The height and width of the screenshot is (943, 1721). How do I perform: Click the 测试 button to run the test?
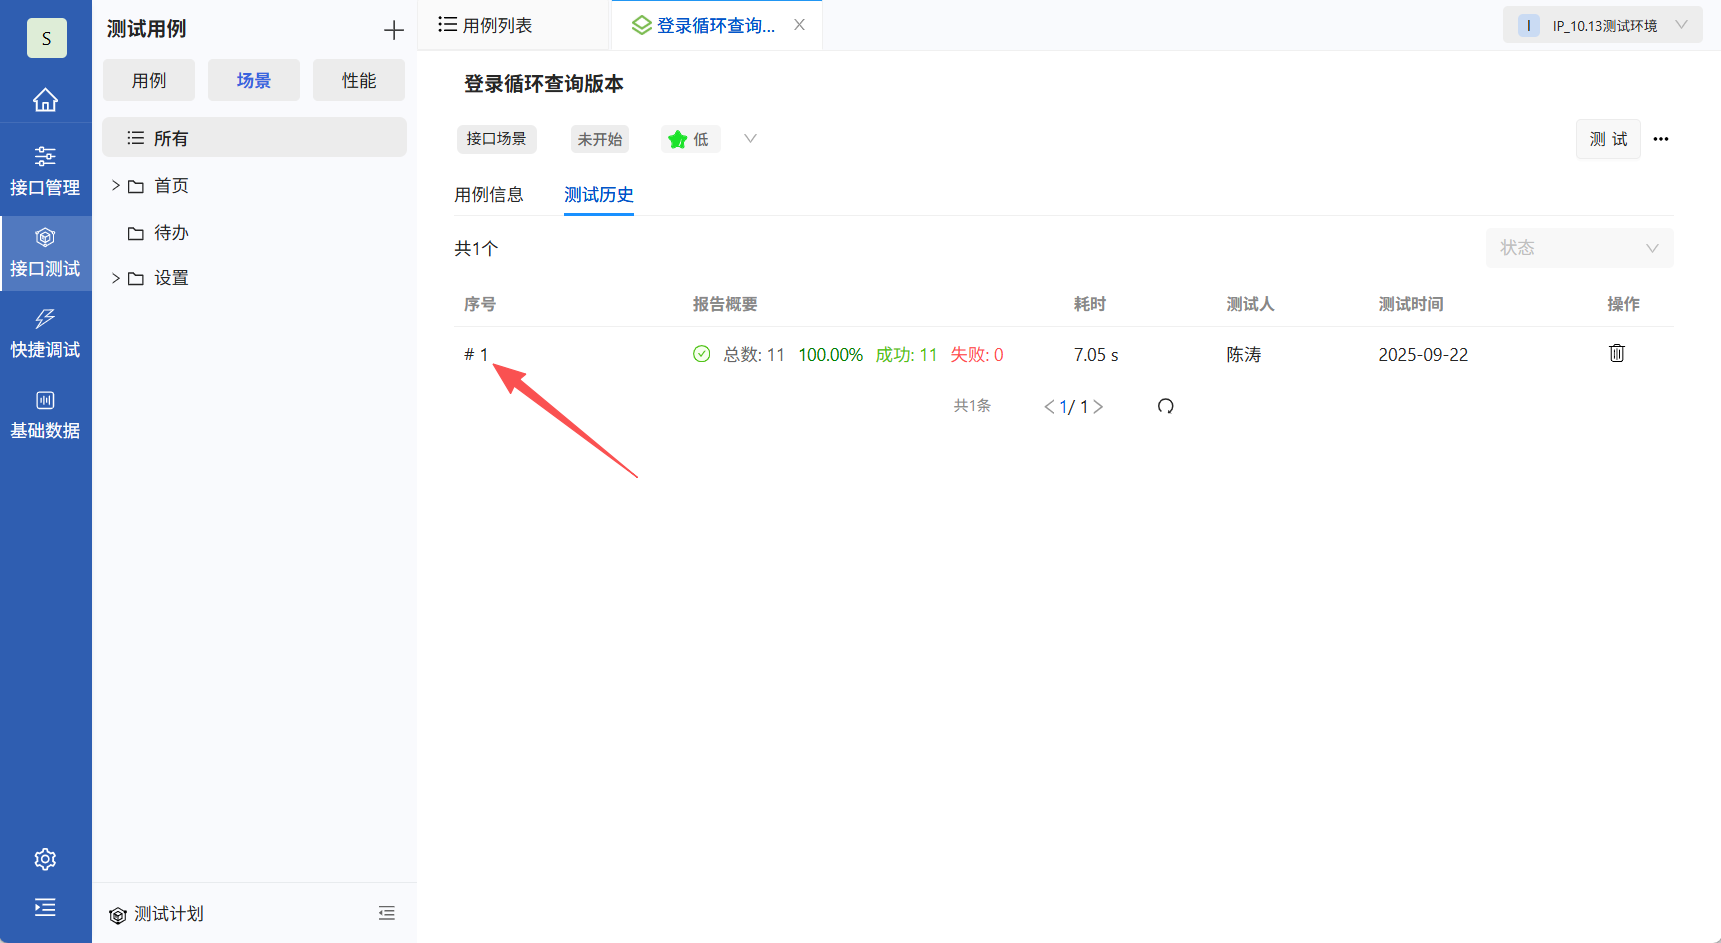coord(1607,139)
